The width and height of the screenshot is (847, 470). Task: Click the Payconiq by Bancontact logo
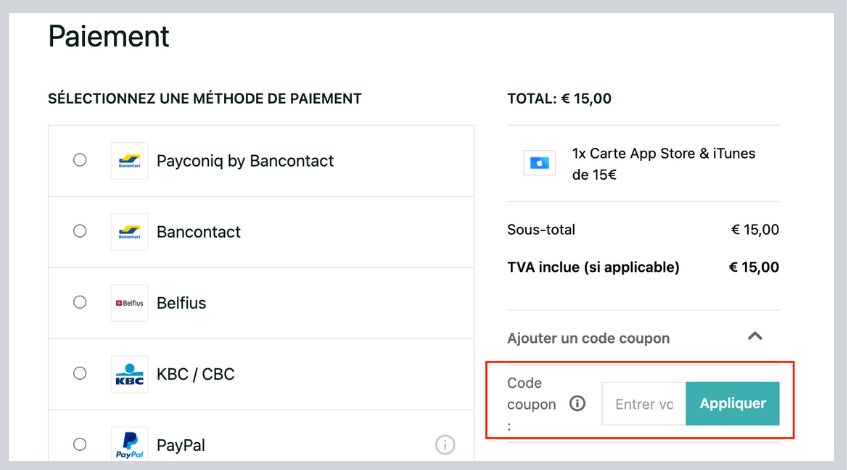(x=129, y=160)
